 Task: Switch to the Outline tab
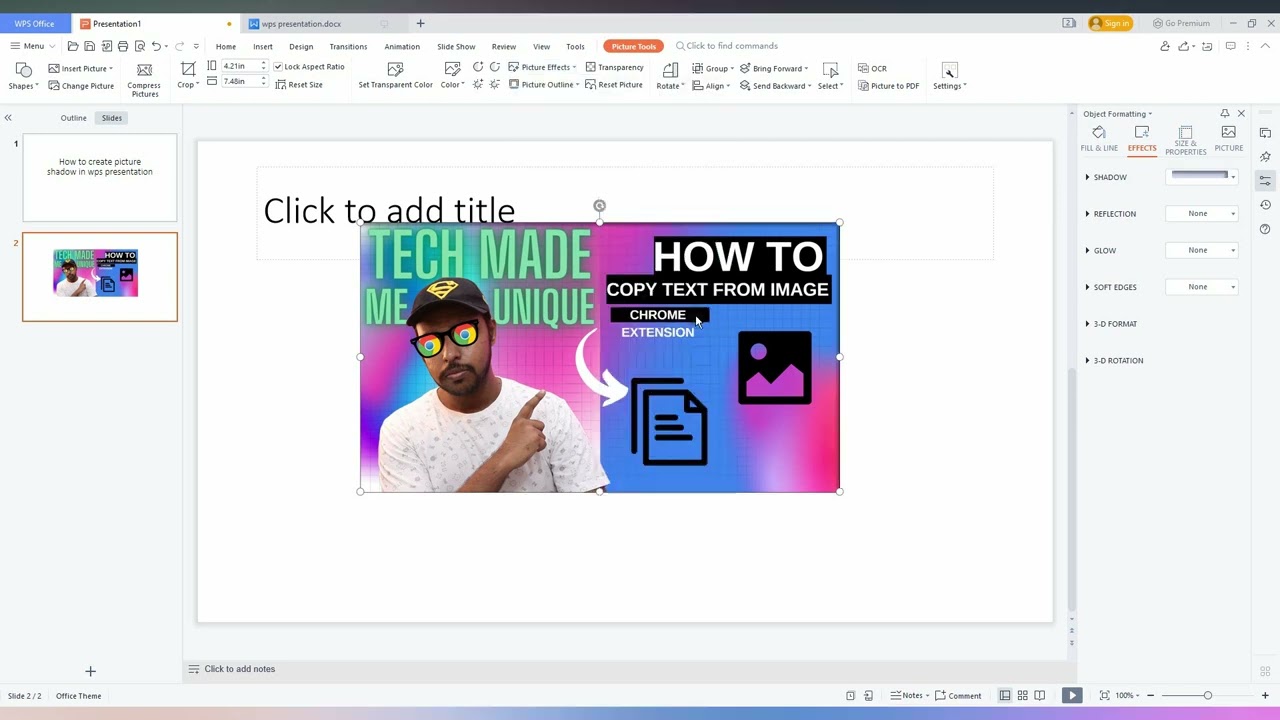73,118
